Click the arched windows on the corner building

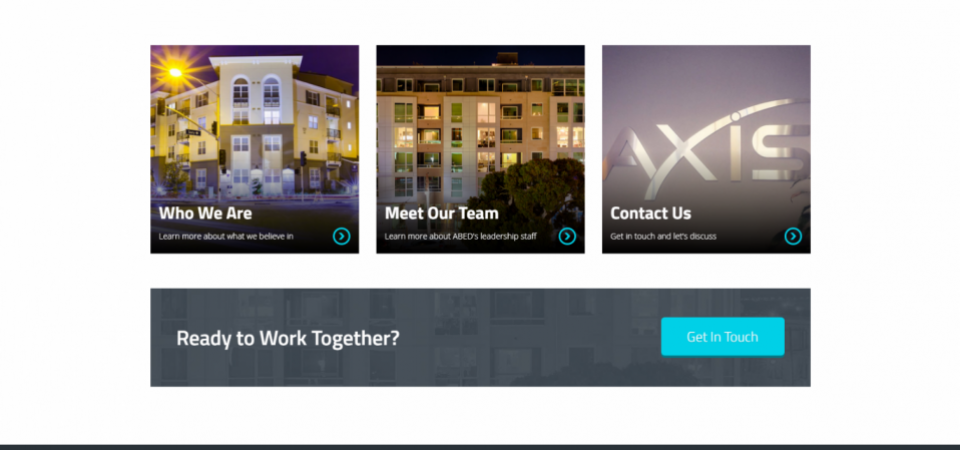coord(255,92)
